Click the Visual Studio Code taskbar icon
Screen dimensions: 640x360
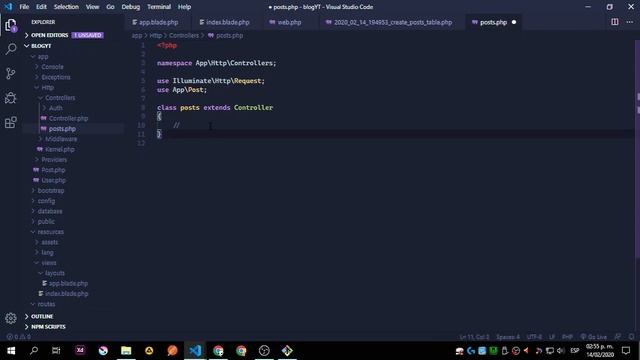(195, 351)
